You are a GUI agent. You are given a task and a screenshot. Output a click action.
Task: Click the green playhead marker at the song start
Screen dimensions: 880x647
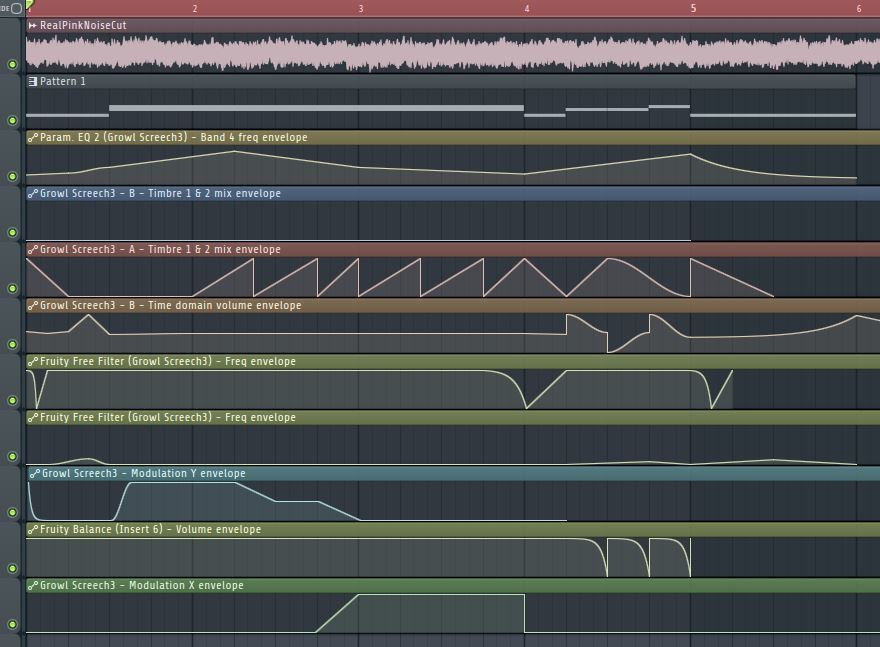(x=29, y=5)
